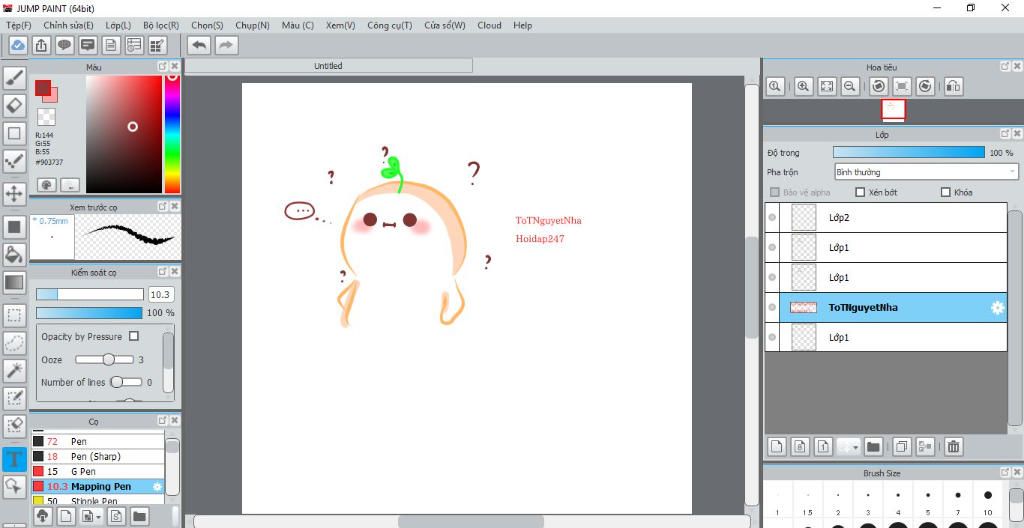Click the foreground color swatch
This screenshot has width=1024, height=528.
[x=42, y=88]
